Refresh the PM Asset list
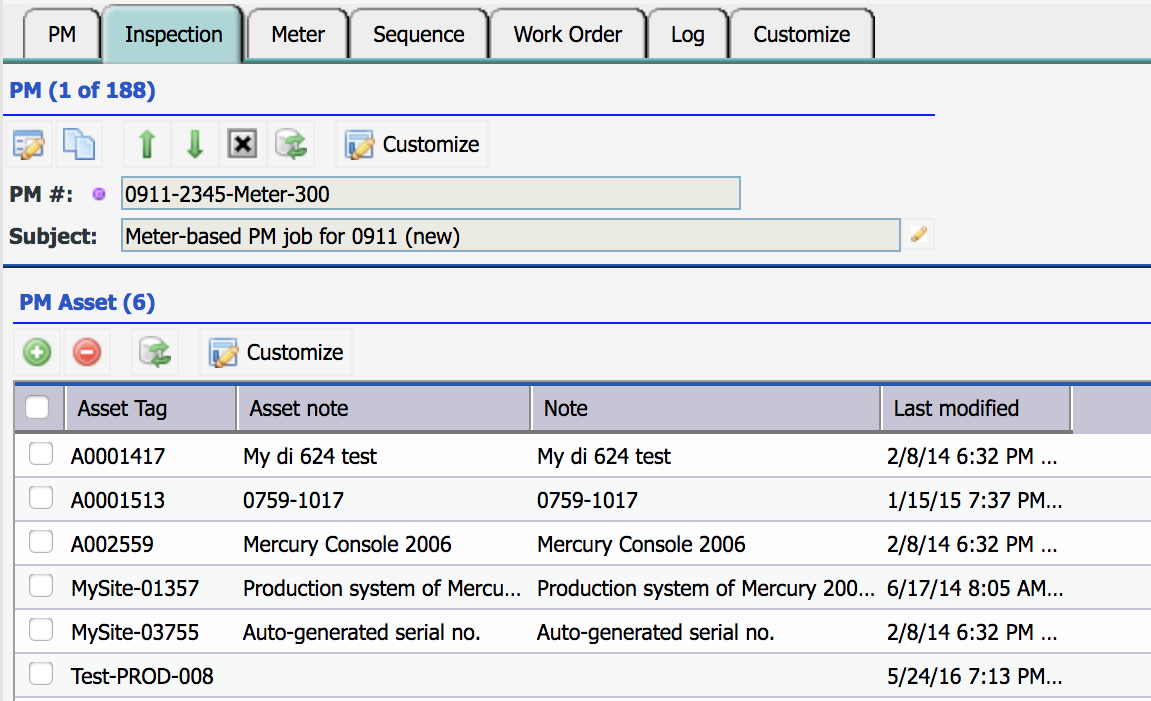This screenshot has width=1151, height=701. (x=155, y=352)
